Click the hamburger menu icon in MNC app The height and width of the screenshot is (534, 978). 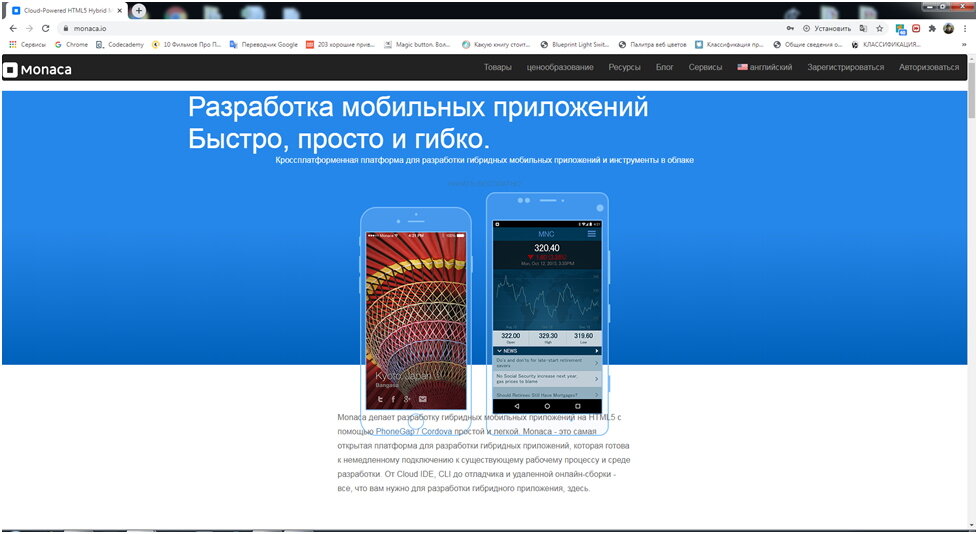tap(591, 234)
